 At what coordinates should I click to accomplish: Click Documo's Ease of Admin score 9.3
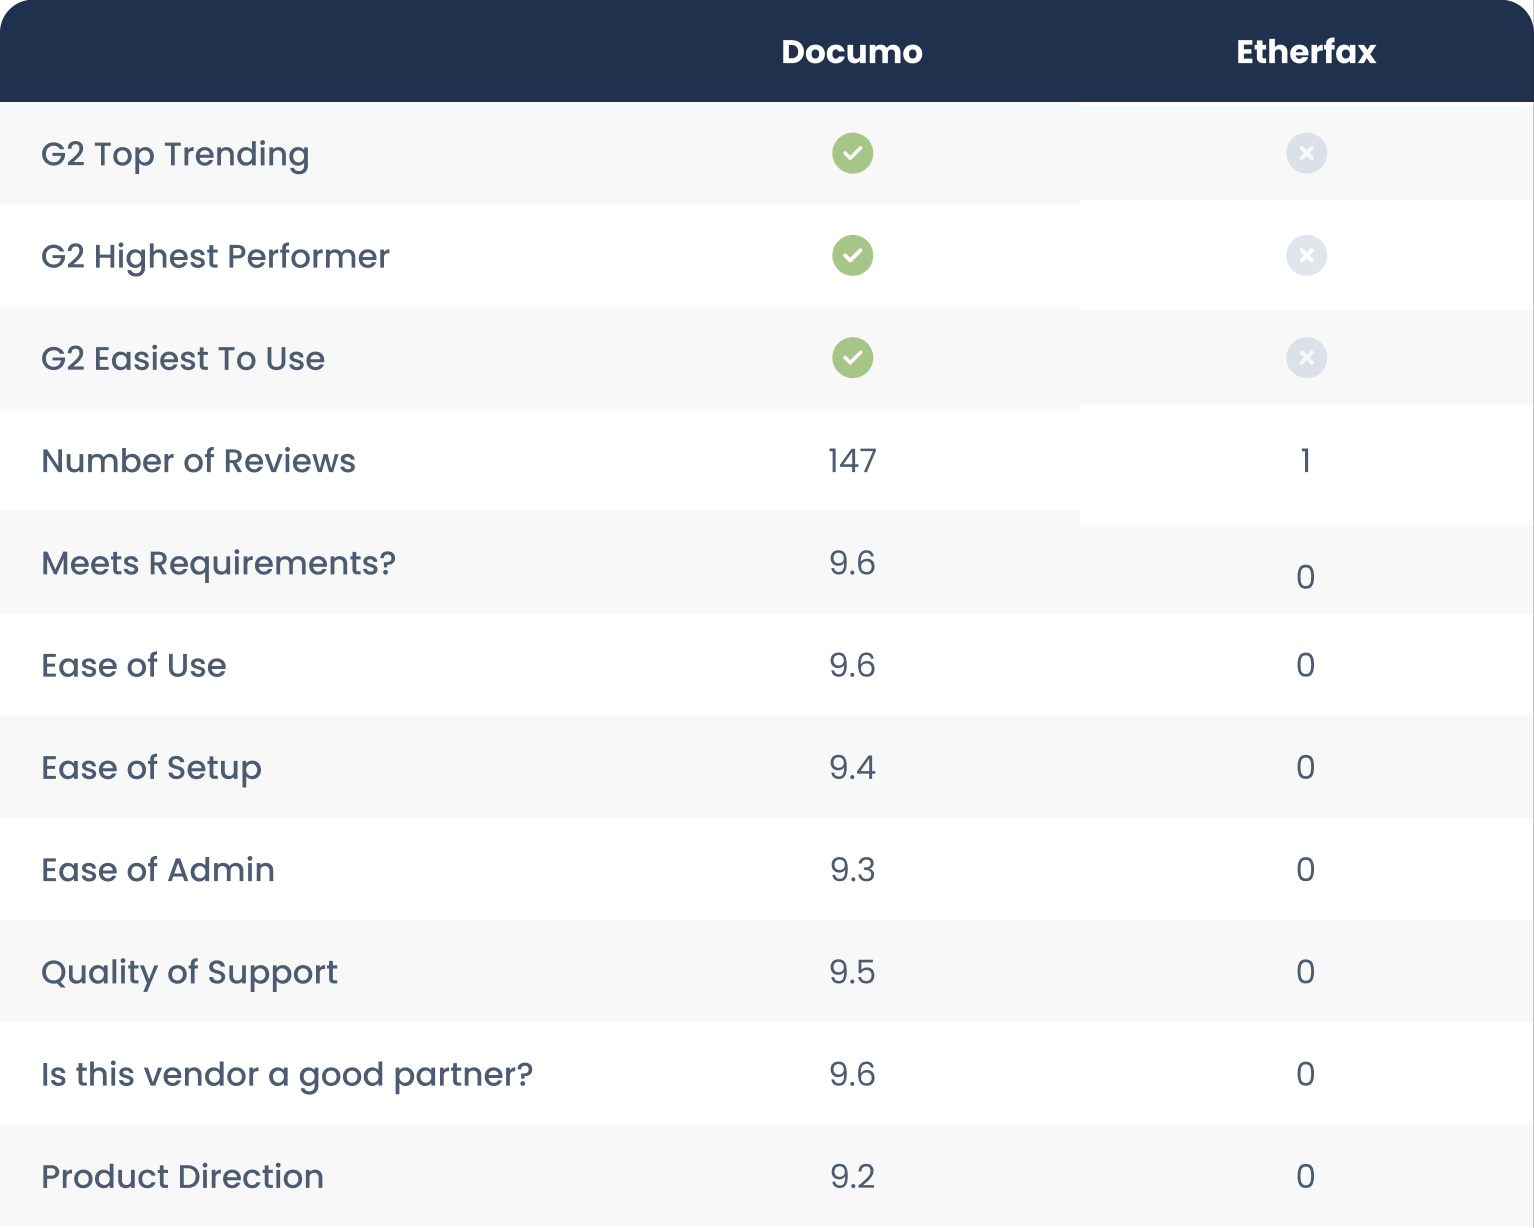point(852,870)
